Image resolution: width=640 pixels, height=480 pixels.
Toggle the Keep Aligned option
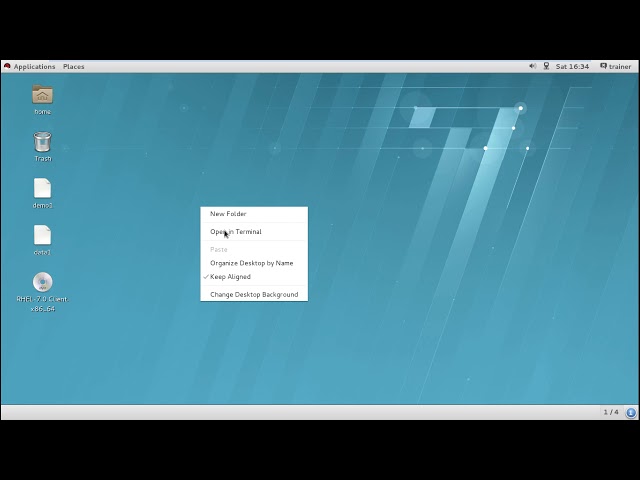(230, 277)
